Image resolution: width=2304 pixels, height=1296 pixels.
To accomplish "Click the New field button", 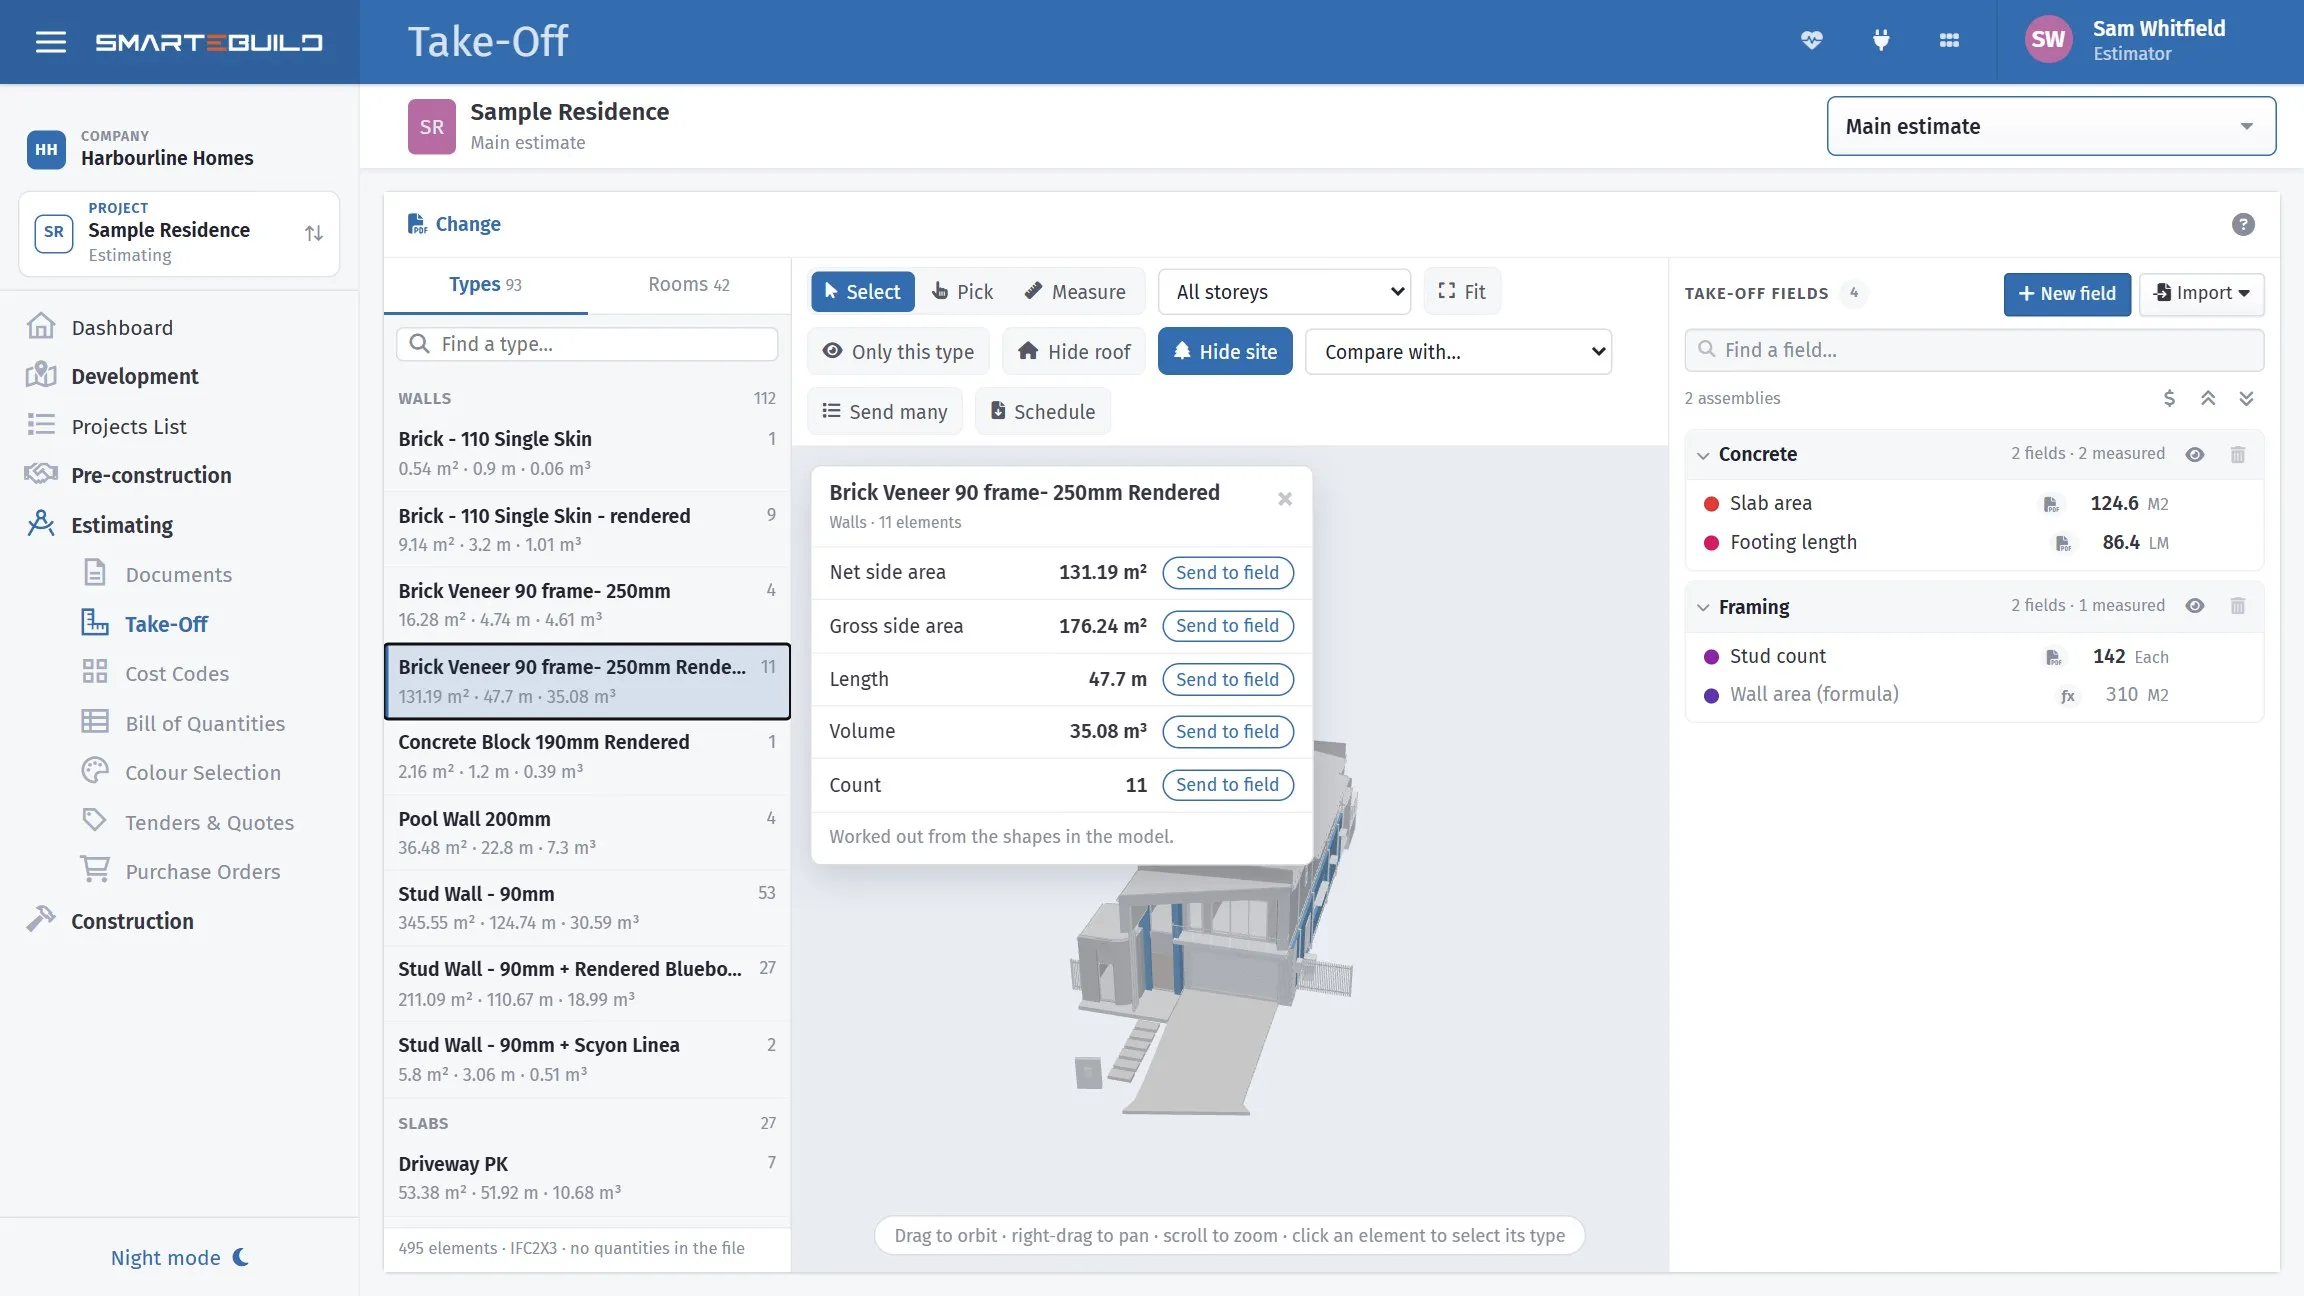I will 2067,294.
